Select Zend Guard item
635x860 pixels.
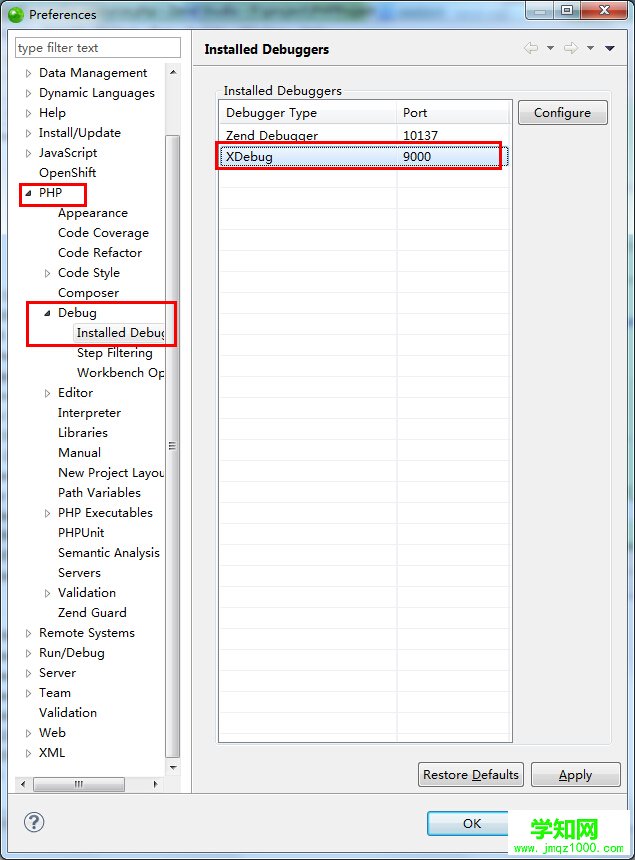click(92, 613)
